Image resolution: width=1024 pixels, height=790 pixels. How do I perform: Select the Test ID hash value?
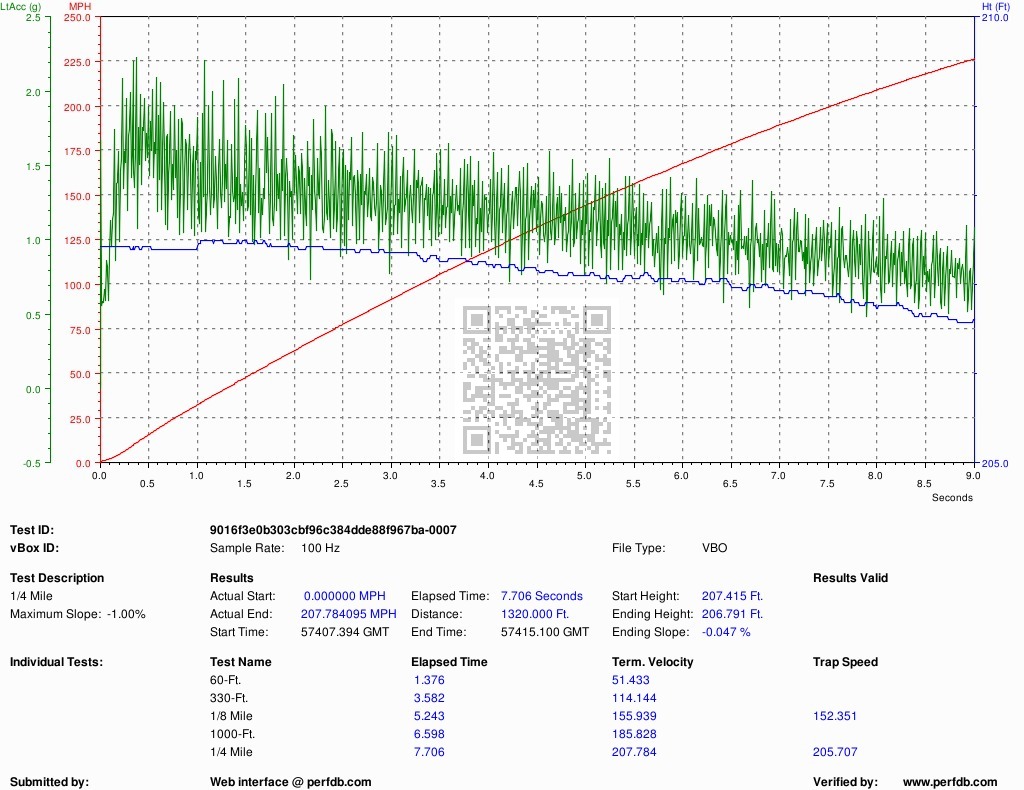pyautogui.click(x=333, y=530)
